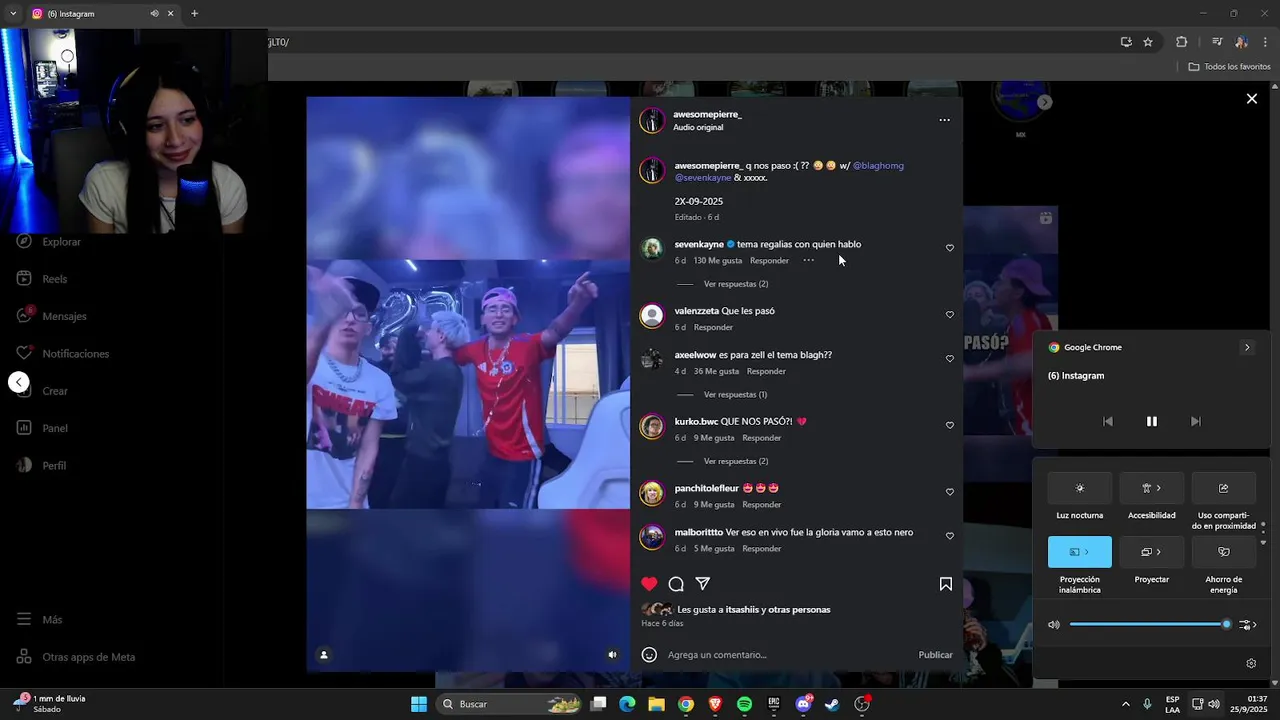Like panchitolefleur's comment
Viewport: 1280px width, 720px height.
(x=950, y=492)
